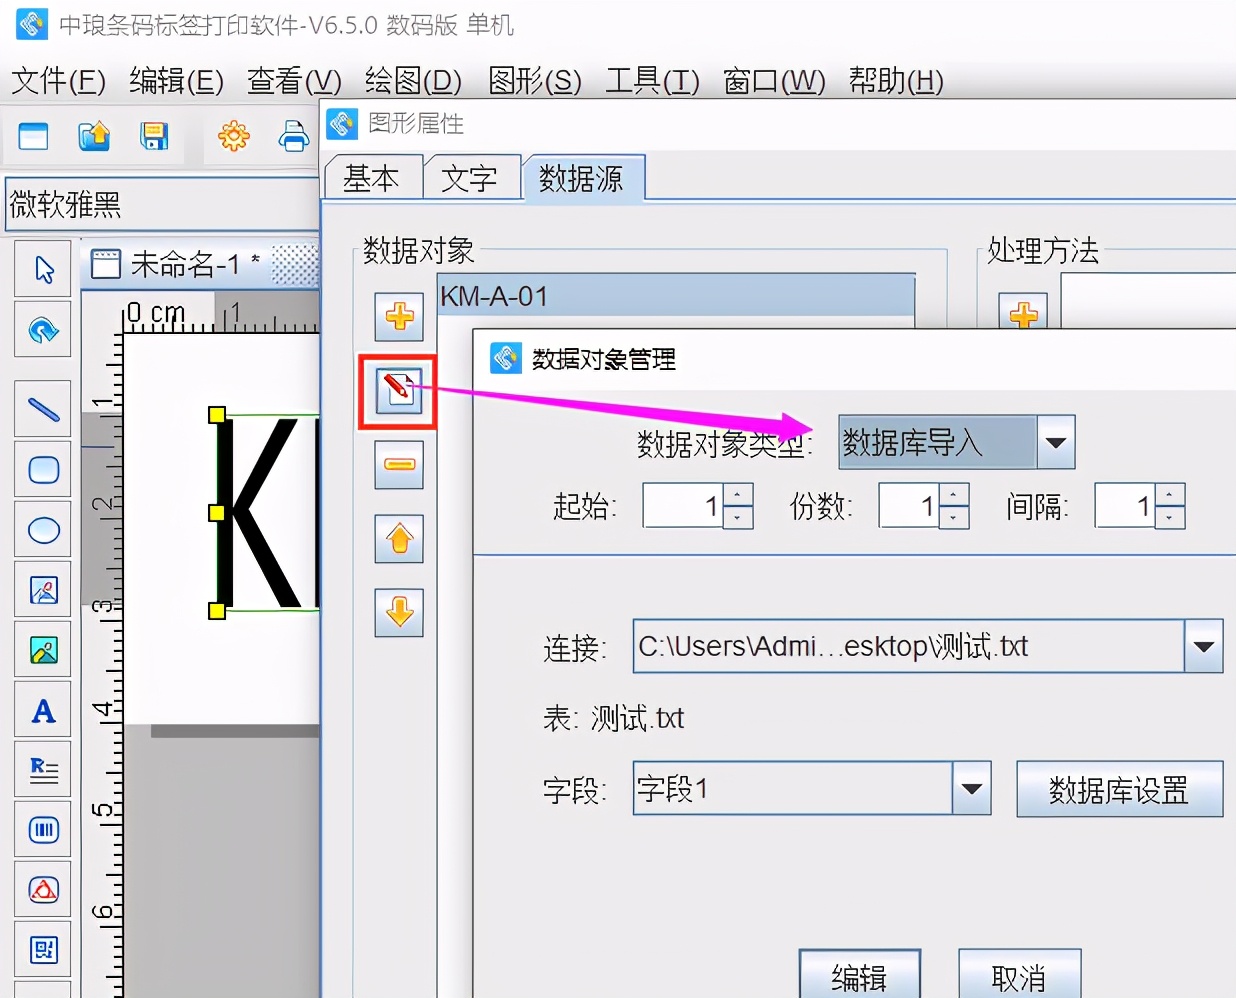The image size is (1236, 998).
Task: Select the QR code tool
Action: pyautogui.click(x=43, y=950)
